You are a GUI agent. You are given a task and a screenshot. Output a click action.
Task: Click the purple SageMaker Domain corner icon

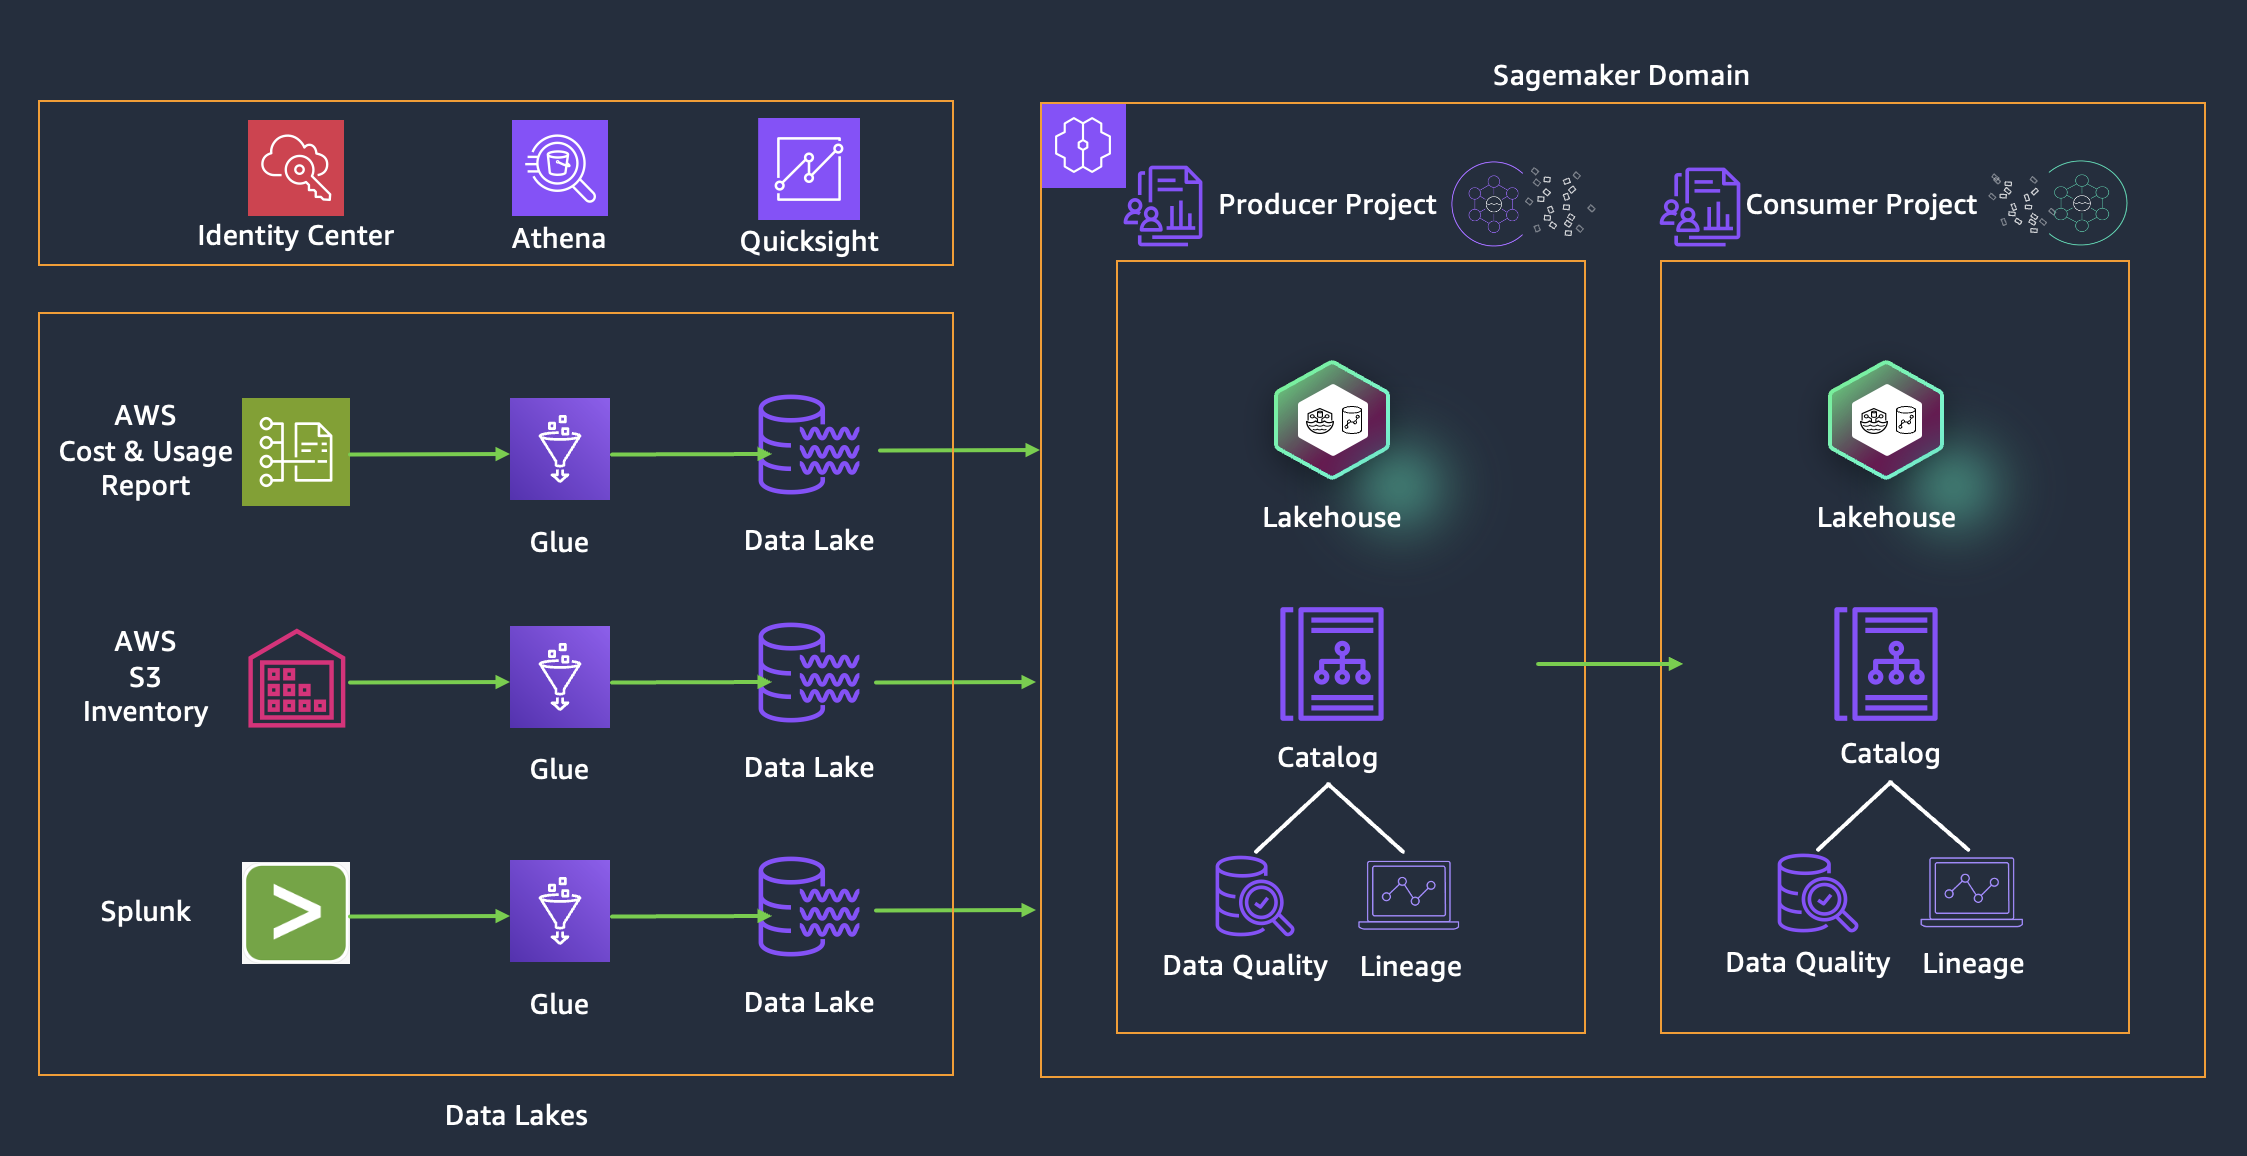1083,146
